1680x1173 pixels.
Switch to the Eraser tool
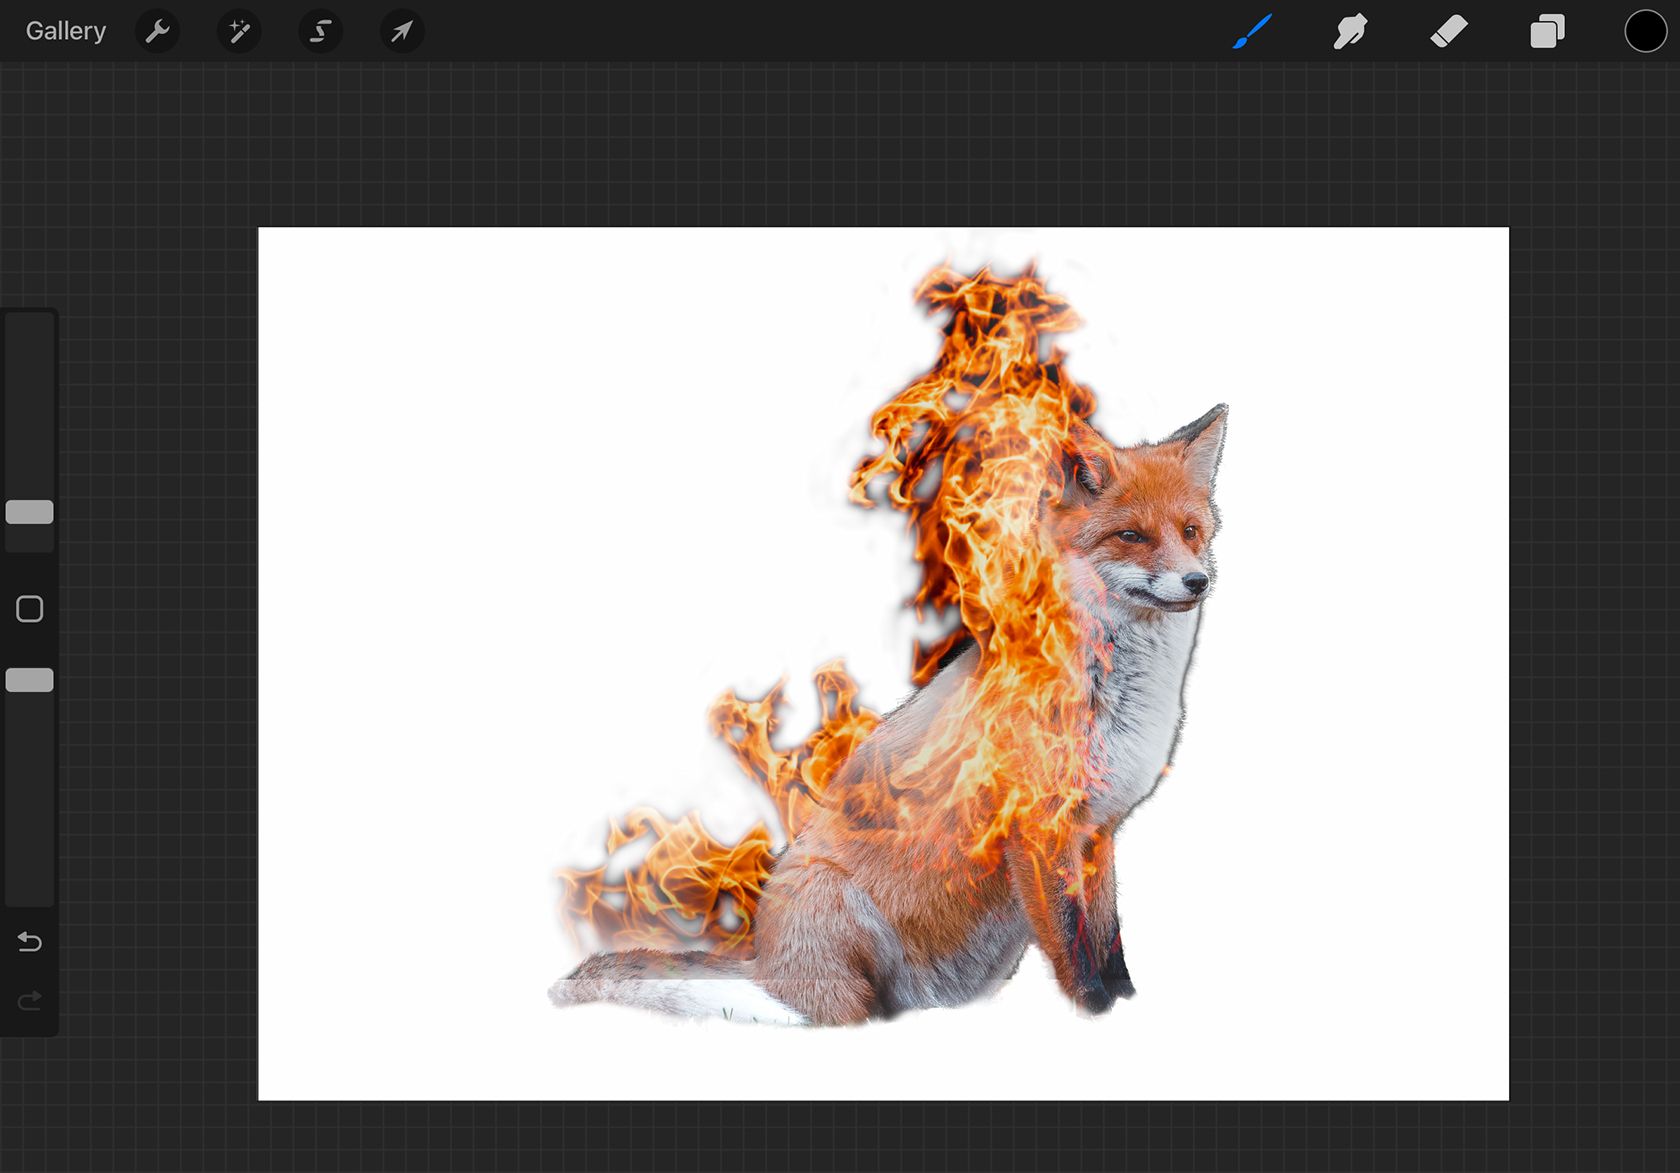[x=1450, y=31]
